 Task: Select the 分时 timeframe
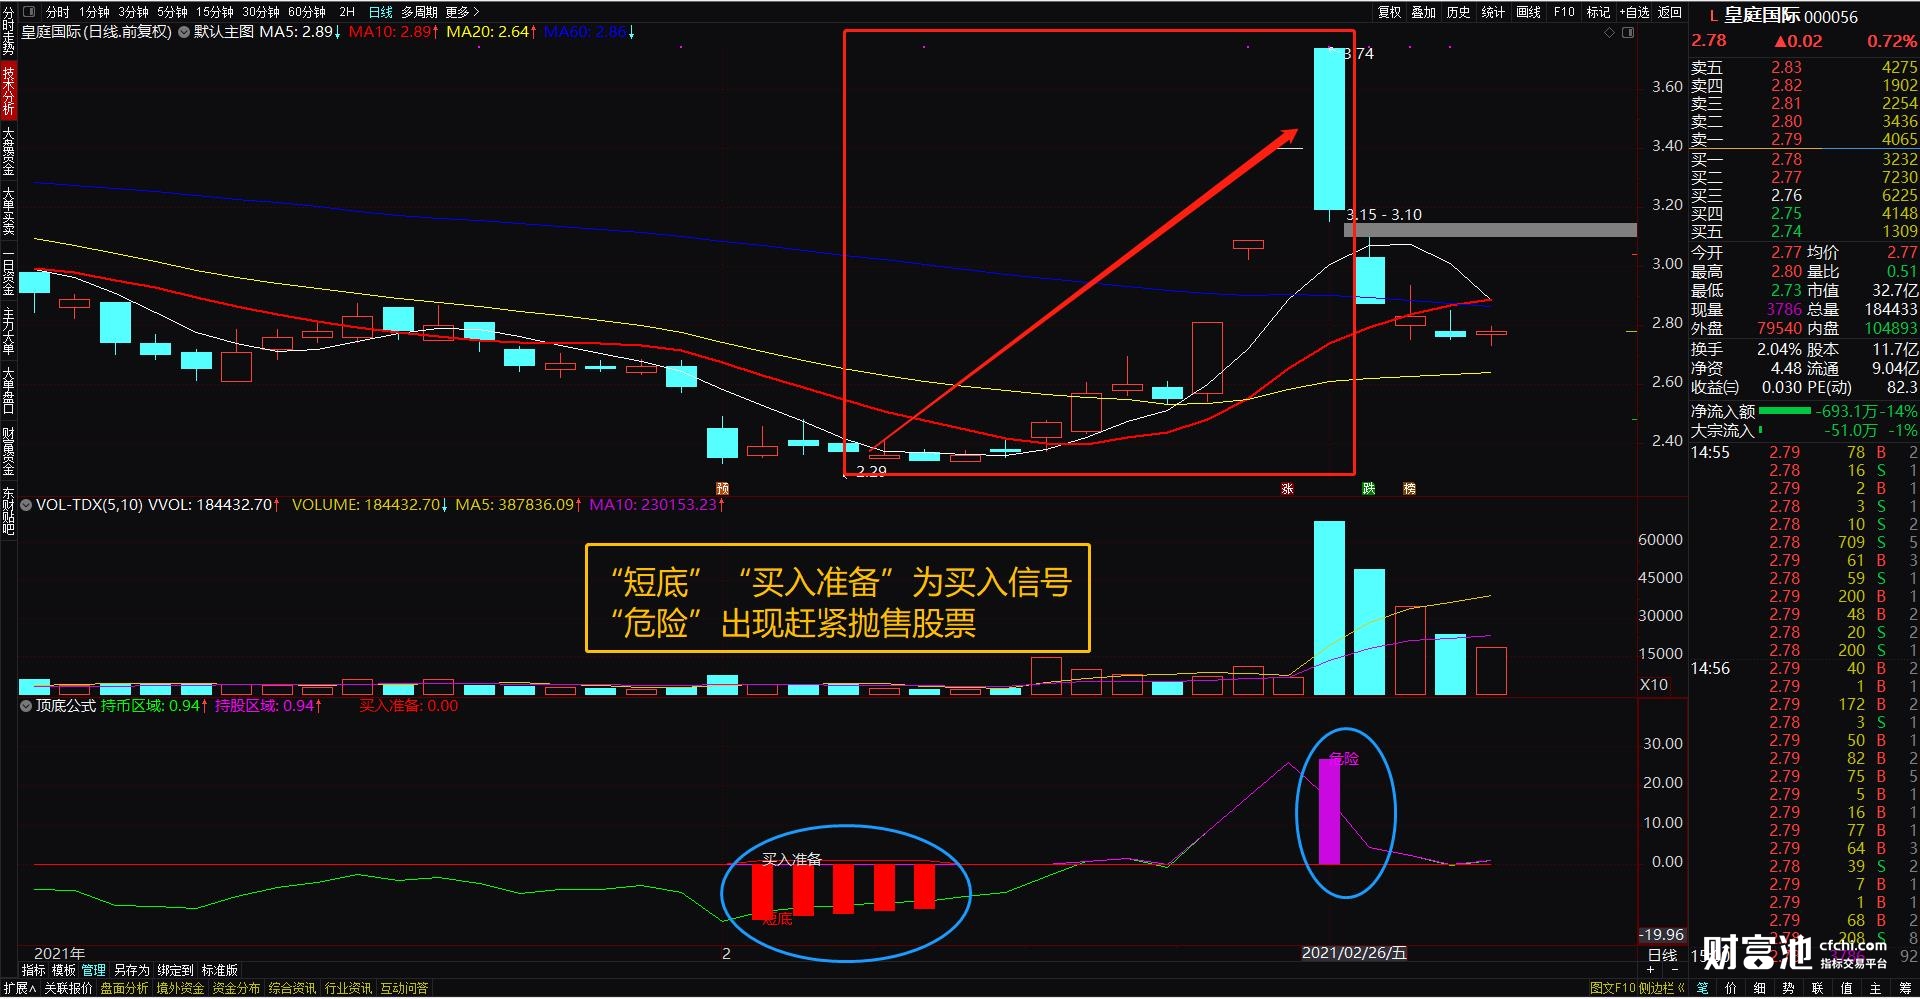(x=57, y=12)
